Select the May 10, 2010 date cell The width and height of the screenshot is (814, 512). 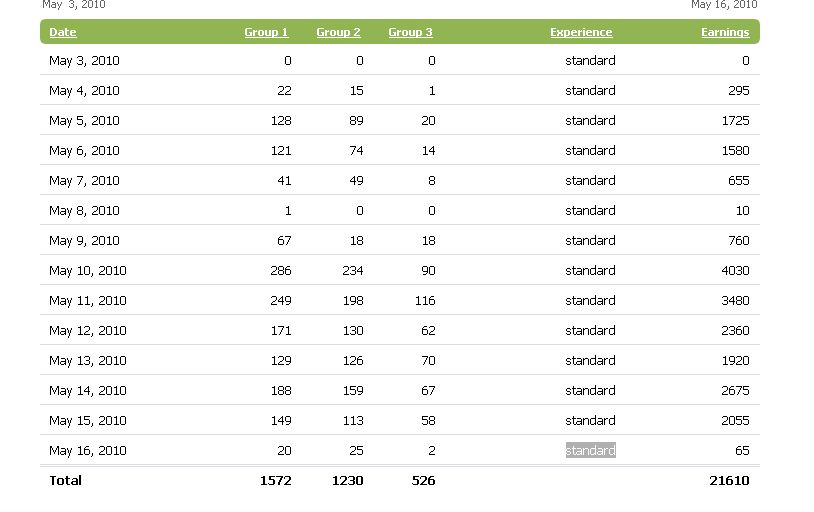point(88,271)
